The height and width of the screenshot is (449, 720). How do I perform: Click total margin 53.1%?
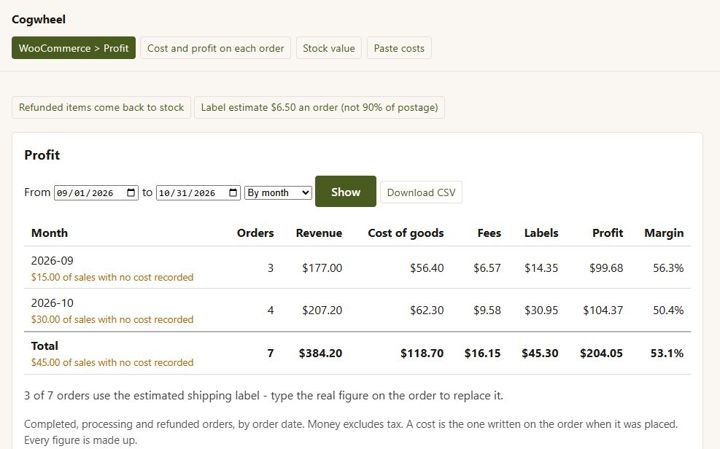point(667,353)
